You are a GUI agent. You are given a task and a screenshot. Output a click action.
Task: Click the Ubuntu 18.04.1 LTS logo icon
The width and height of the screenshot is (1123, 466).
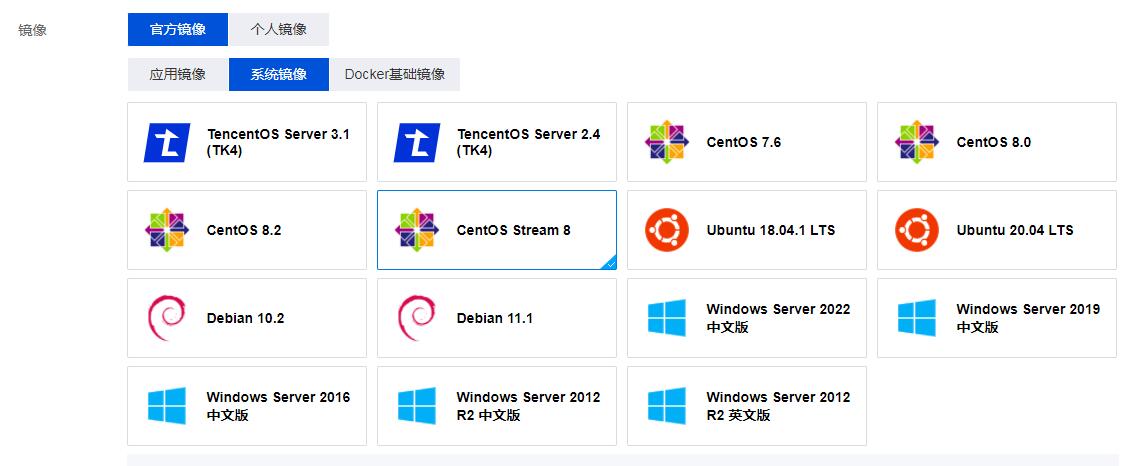pos(667,230)
